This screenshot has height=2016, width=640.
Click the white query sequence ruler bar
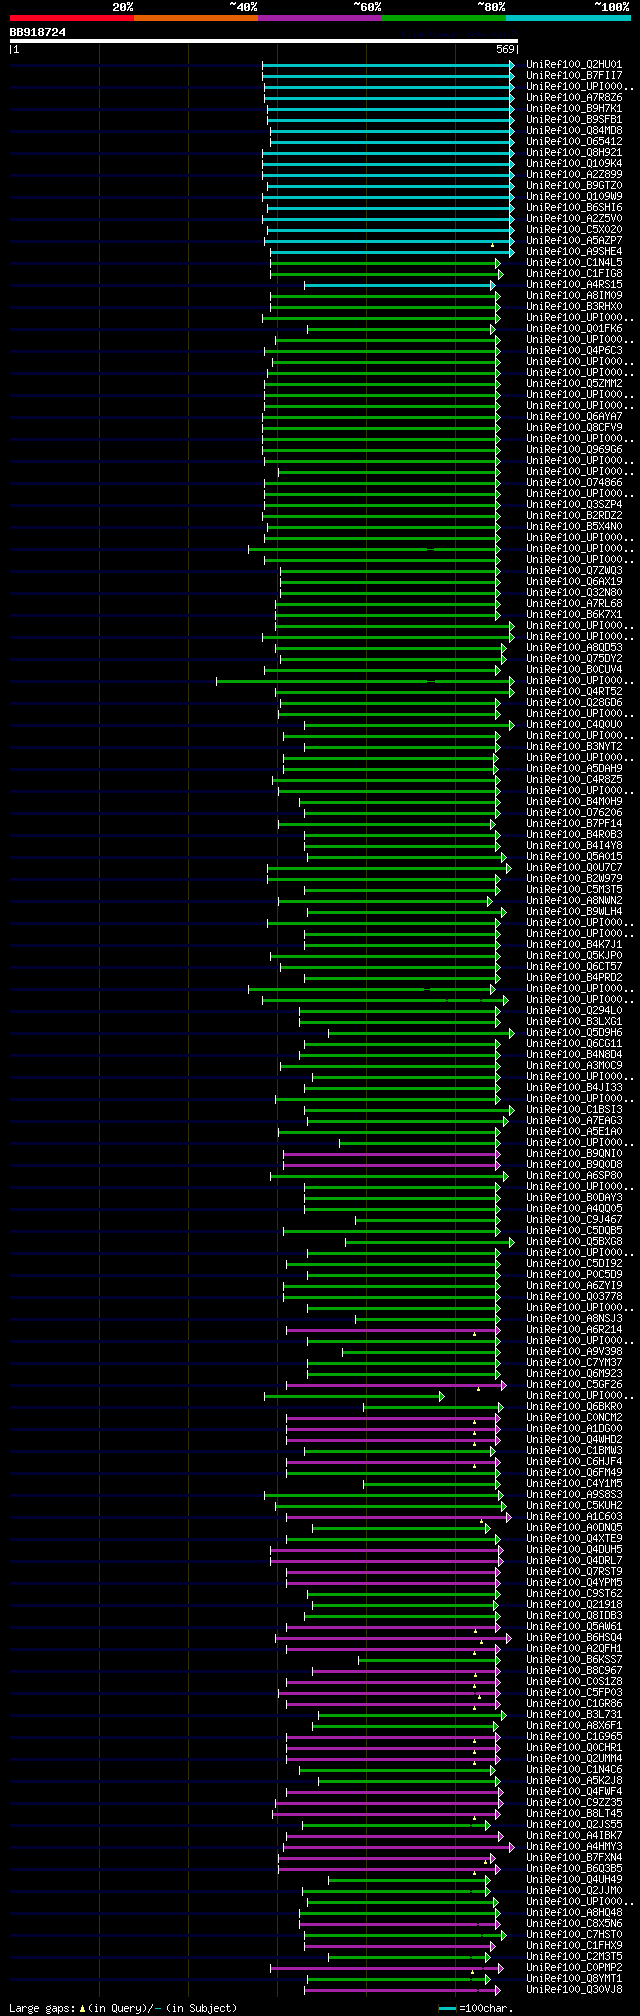pyautogui.click(x=263, y=41)
